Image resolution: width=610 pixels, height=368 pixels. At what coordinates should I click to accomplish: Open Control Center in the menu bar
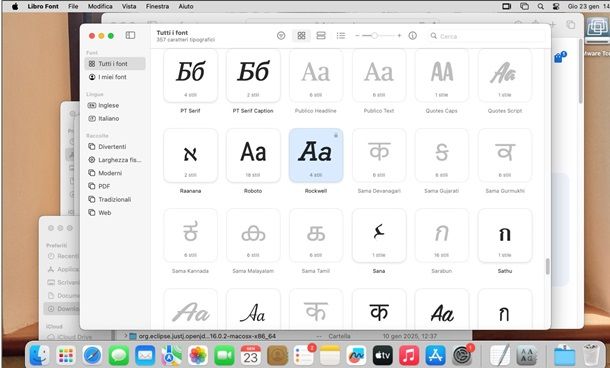(556, 6)
